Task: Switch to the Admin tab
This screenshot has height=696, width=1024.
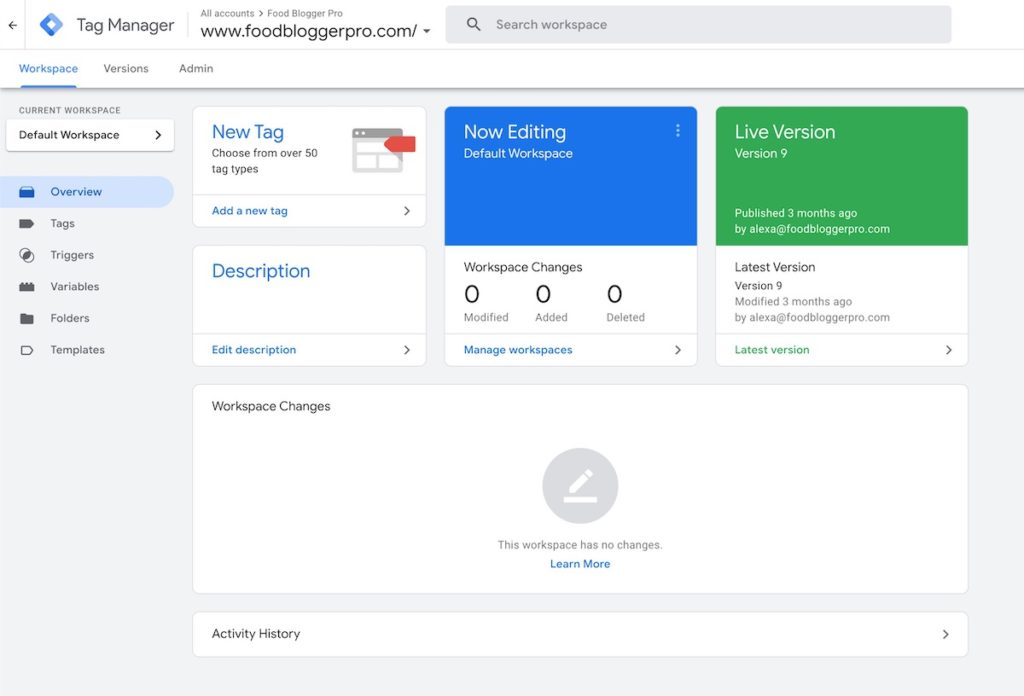Action: [196, 69]
